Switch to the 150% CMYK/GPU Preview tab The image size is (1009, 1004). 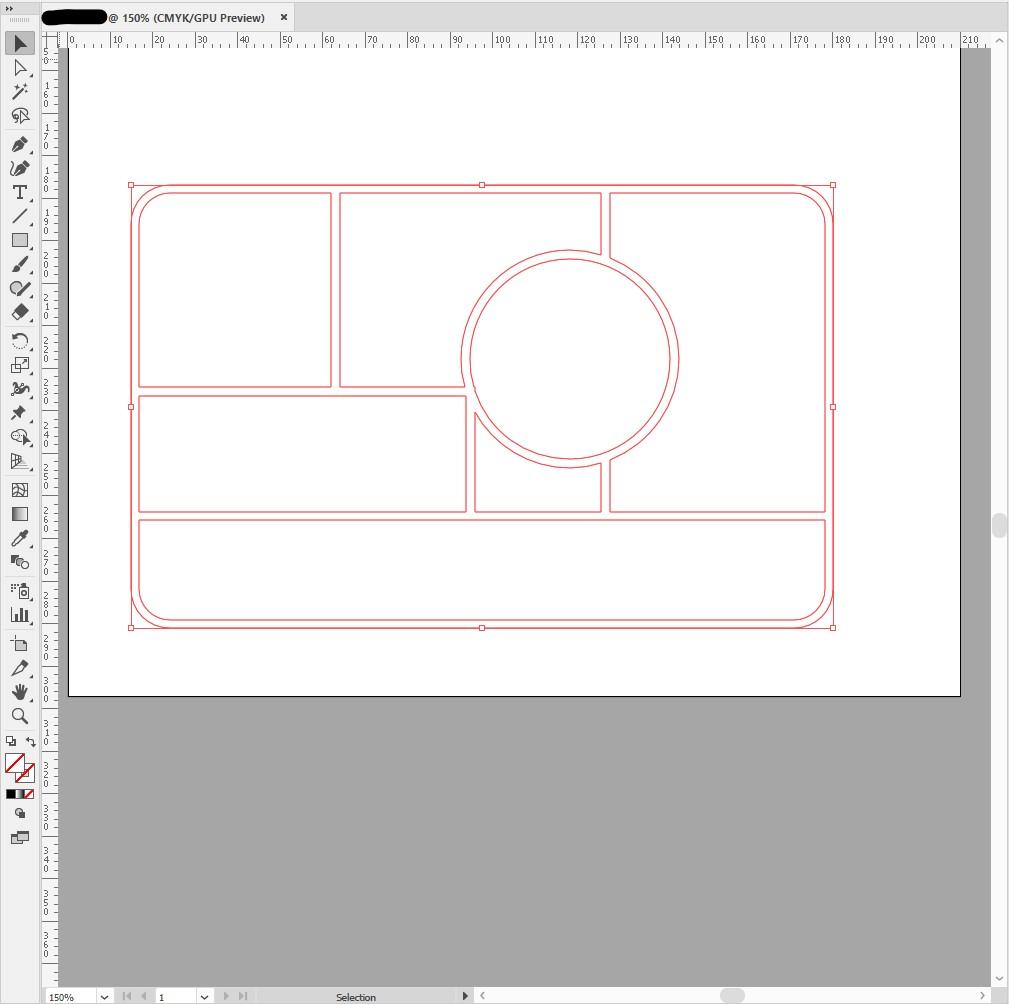pos(168,17)
